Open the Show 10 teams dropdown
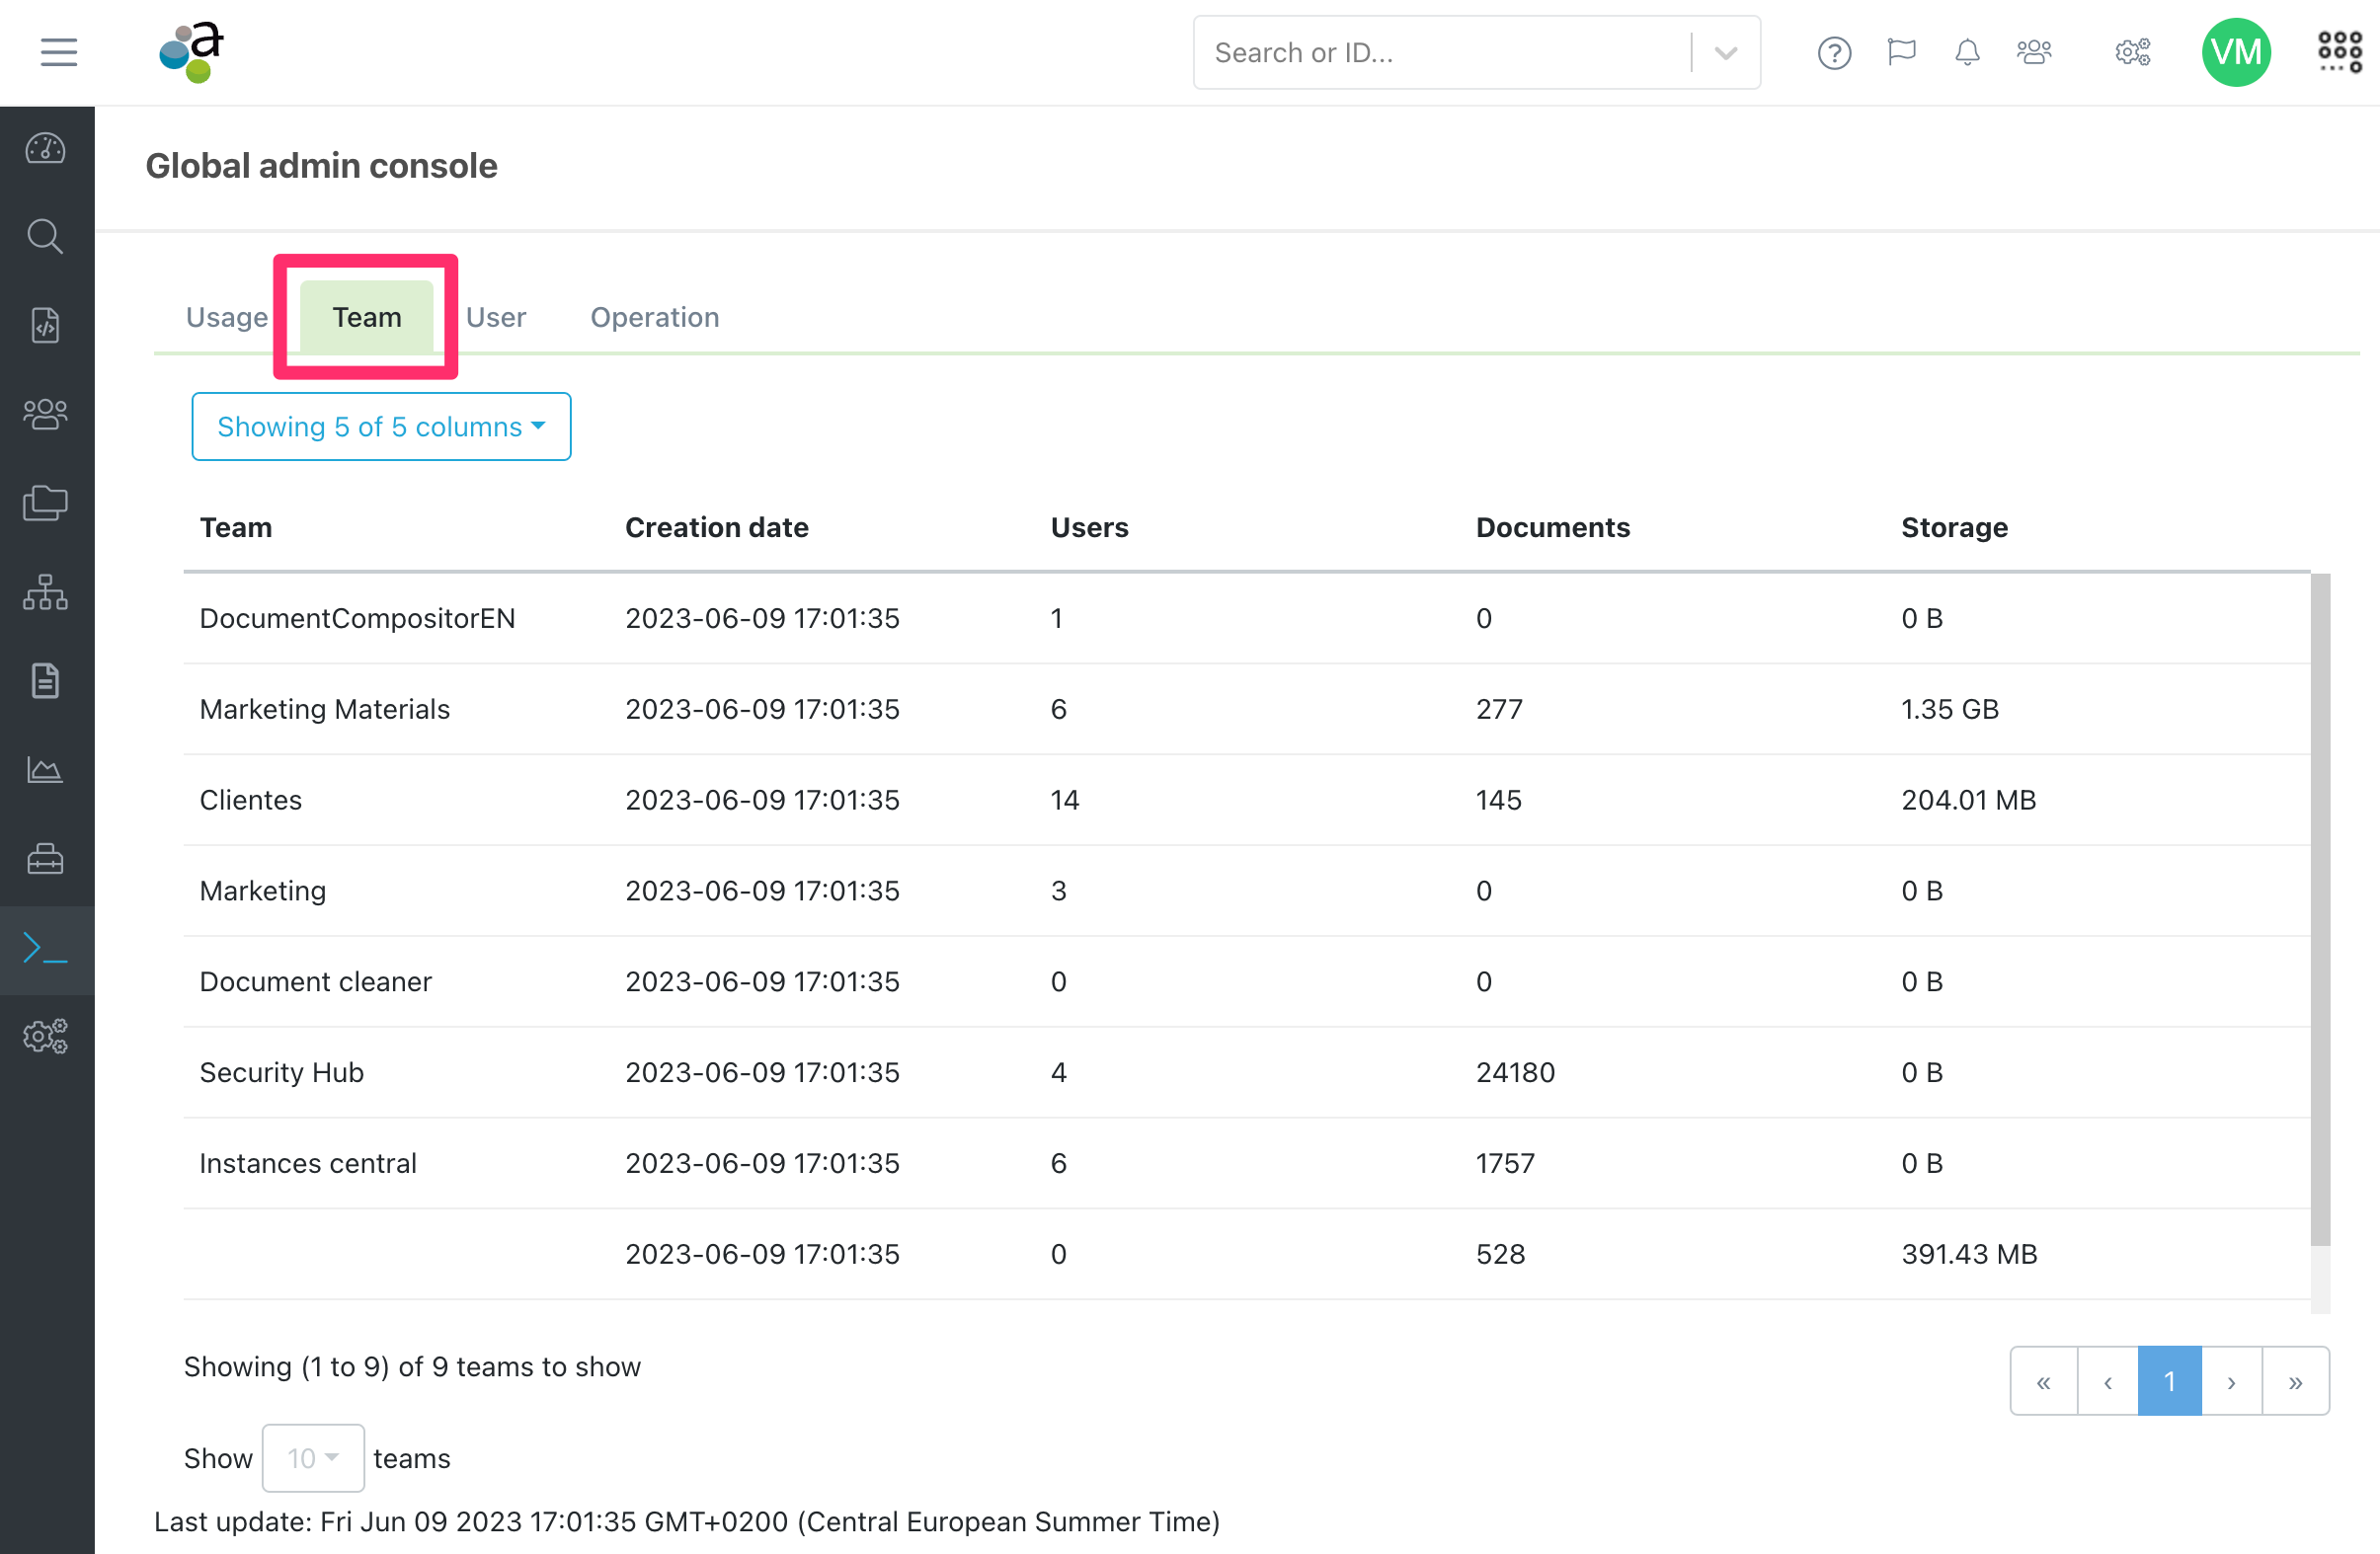The width and height of the screenshot is (2380, 1554). [313, 1458]
